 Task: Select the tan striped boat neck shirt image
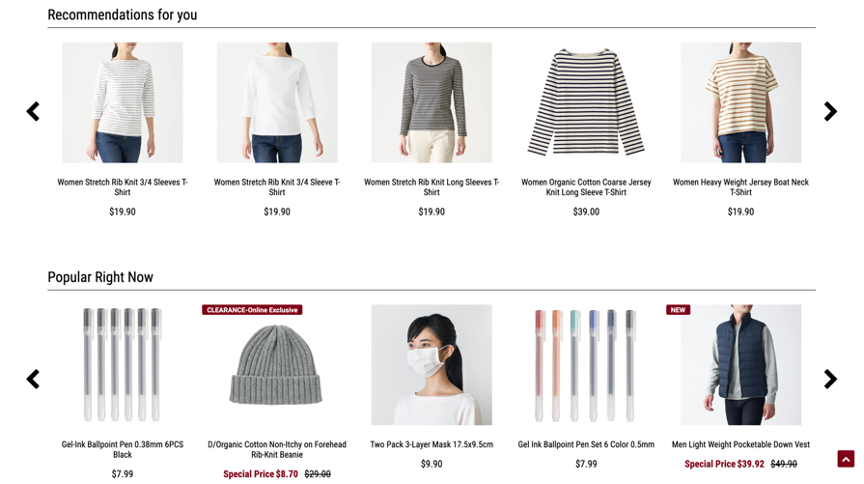pos(741,103)
